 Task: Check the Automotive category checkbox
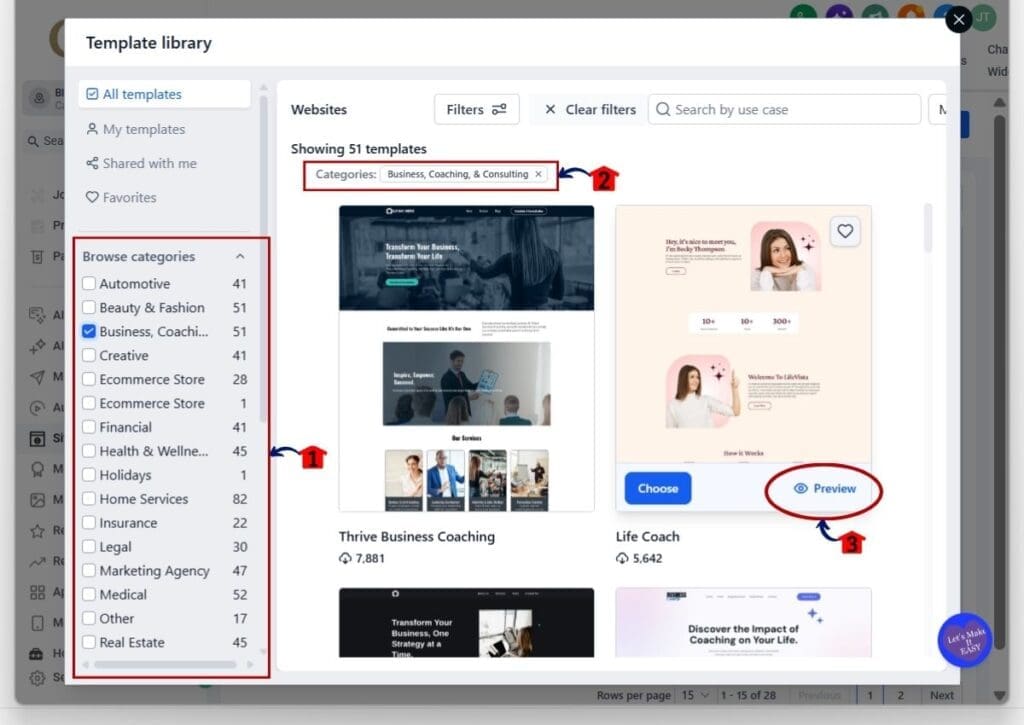89,283
